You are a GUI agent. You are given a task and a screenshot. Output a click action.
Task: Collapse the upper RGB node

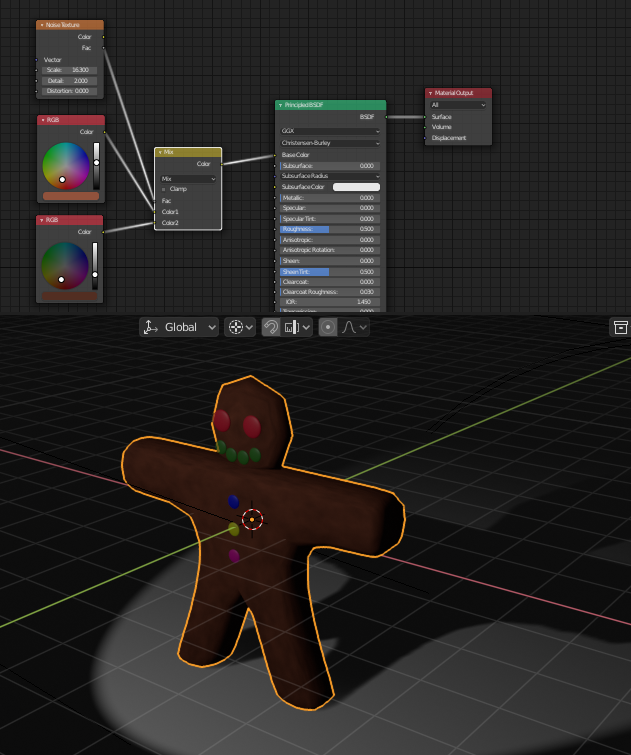(x=43, y=120)
